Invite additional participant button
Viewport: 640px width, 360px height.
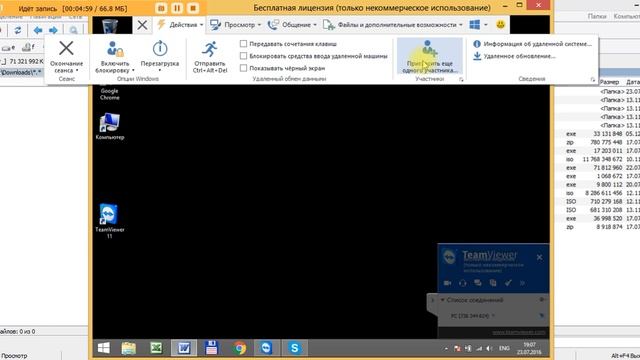[430, 56]
